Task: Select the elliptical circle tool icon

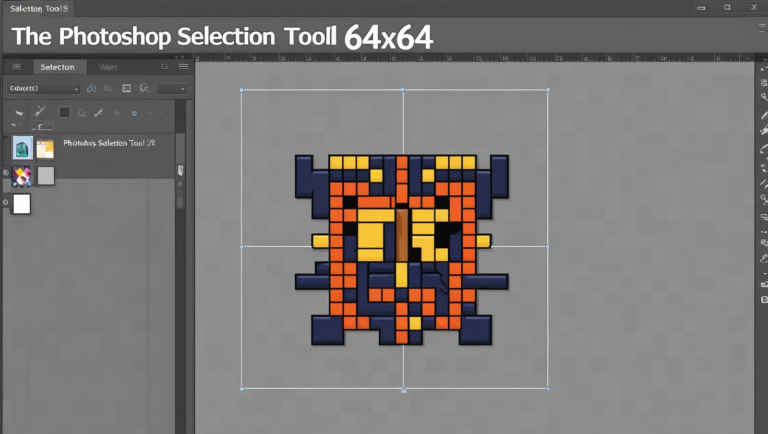Action: click(82, 113)
